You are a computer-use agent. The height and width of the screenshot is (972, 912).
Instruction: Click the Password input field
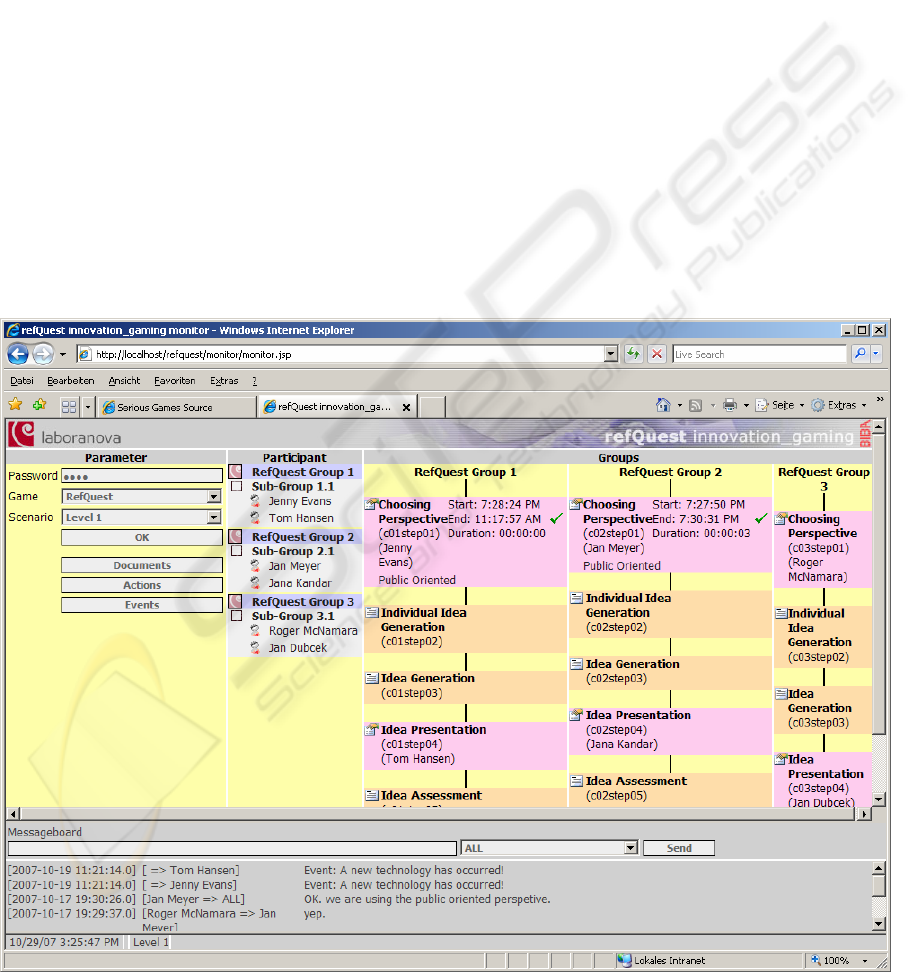tap(142, 476)
